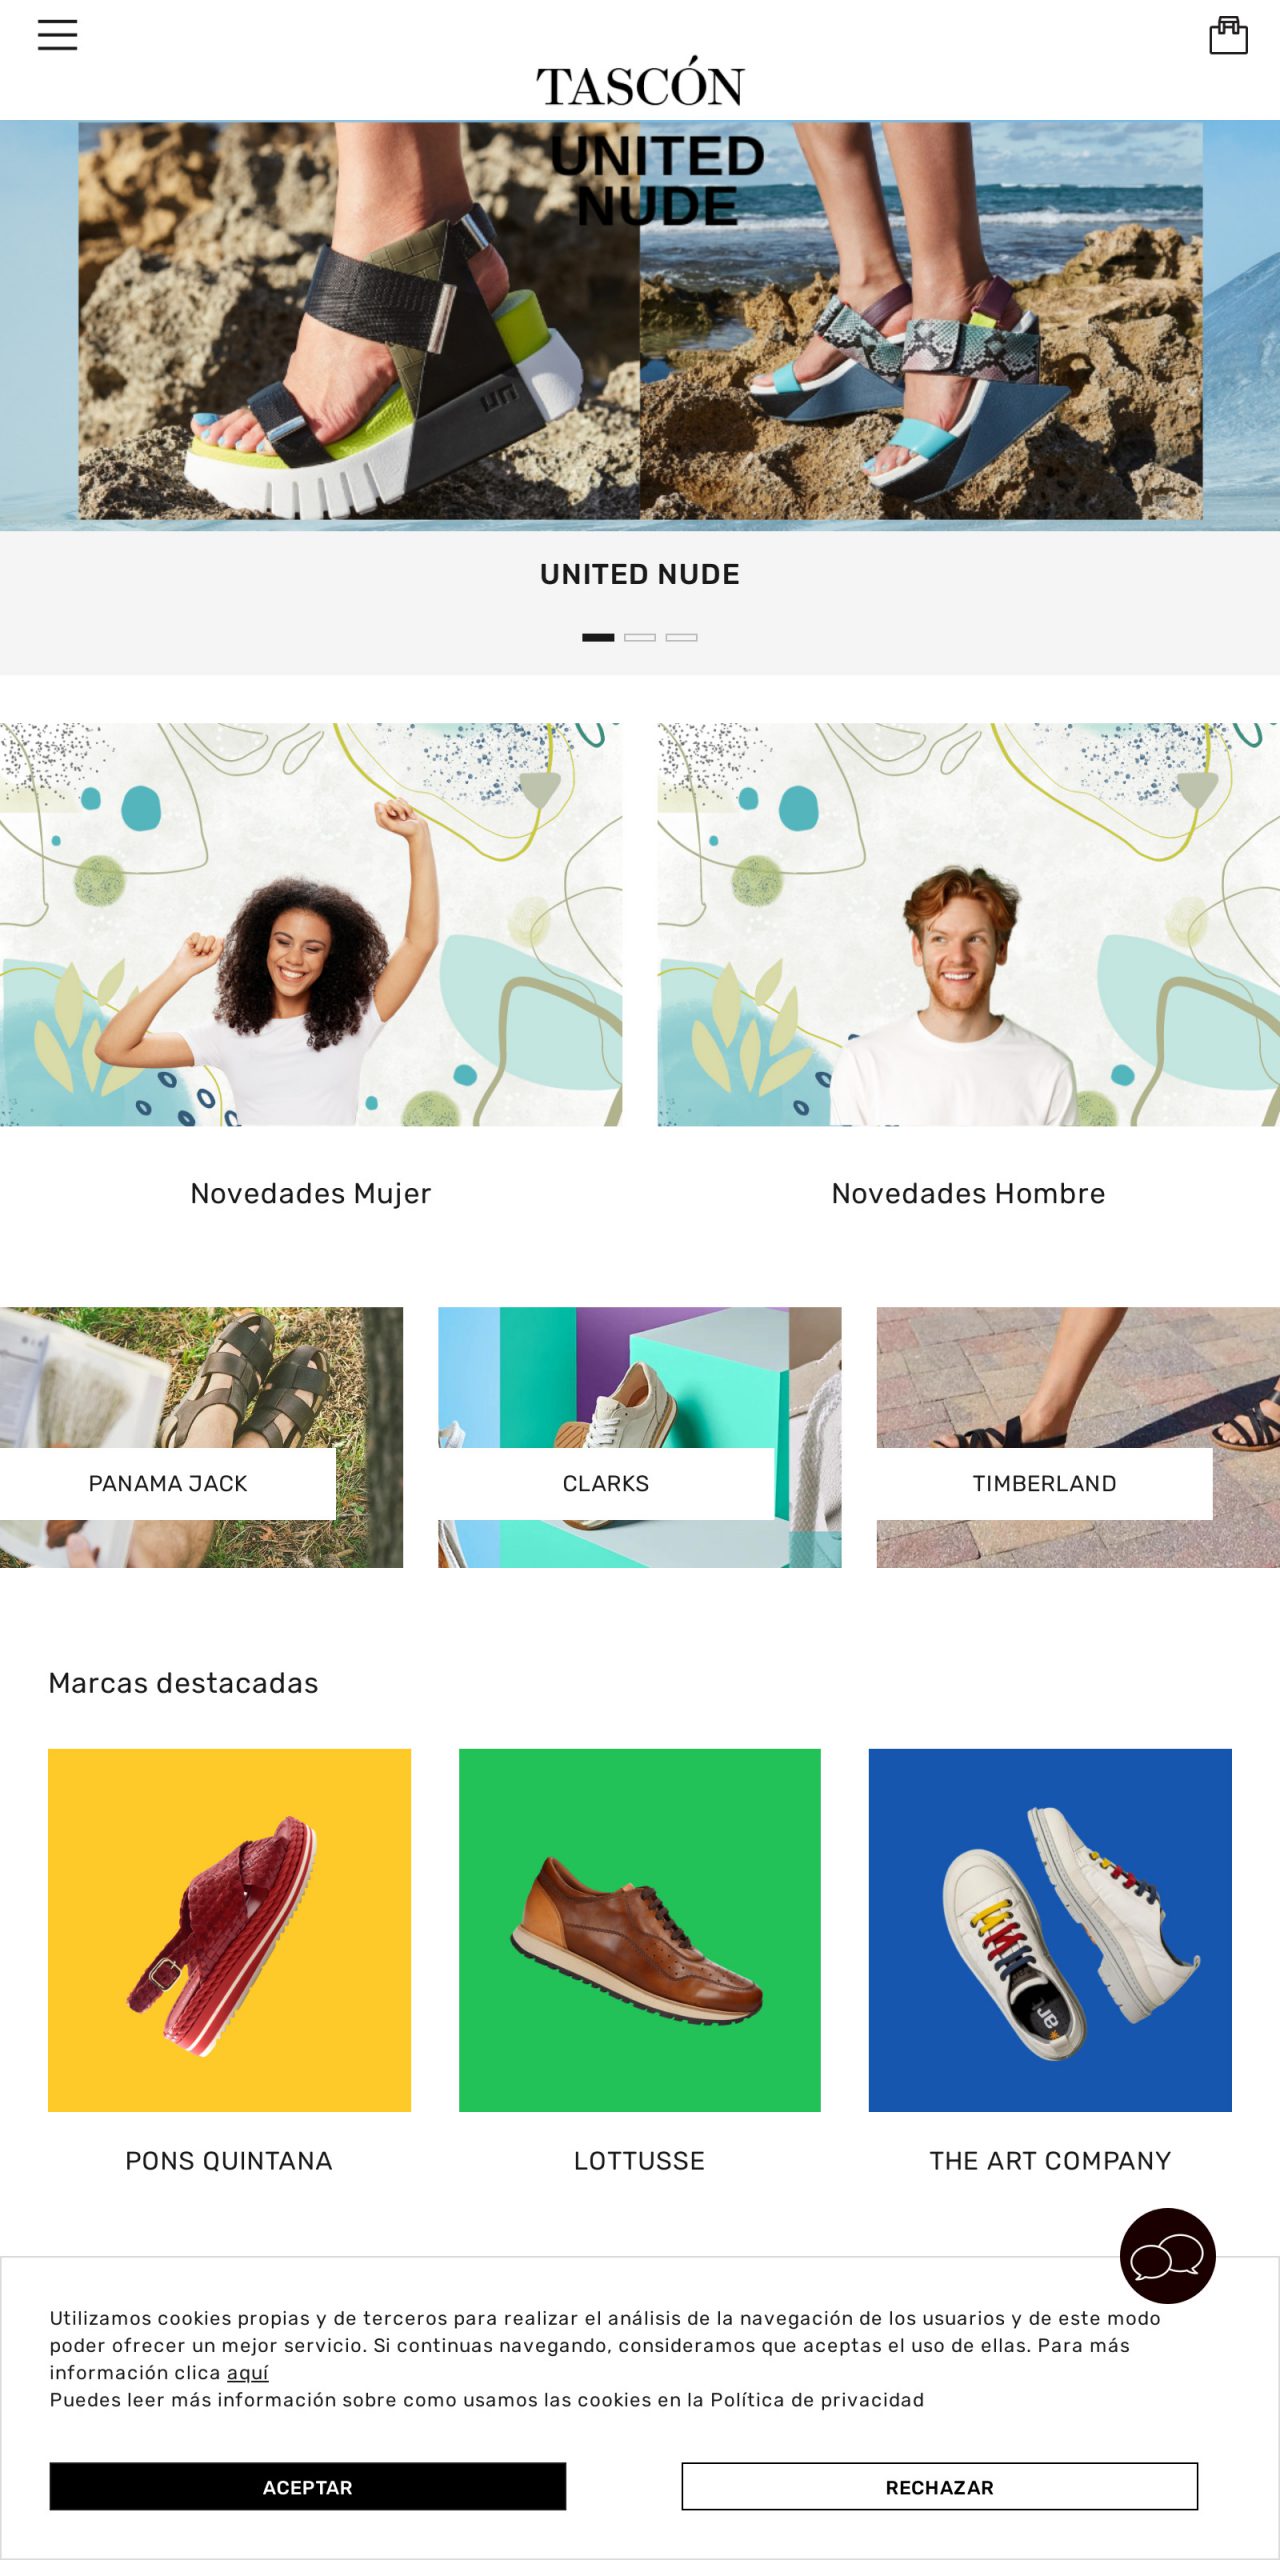
Task: Click the 'aquí' cookie info link
Action: (248, 2372)
